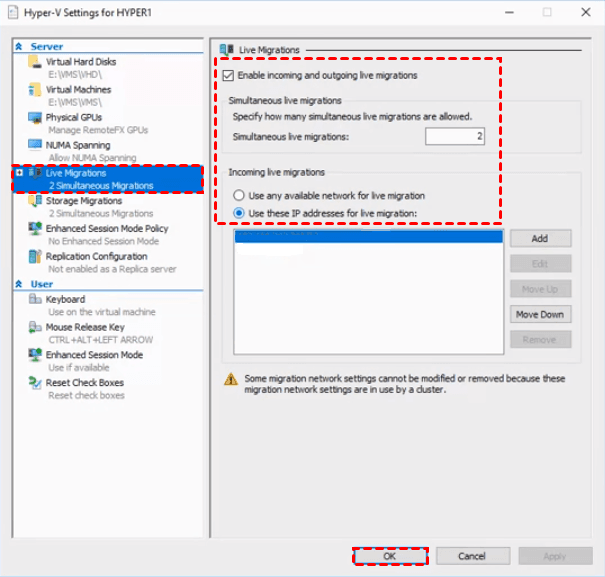Click the Live Migrations header icon in right pane
Viewport: 605px width, 577px height.
tap(226, 50)
